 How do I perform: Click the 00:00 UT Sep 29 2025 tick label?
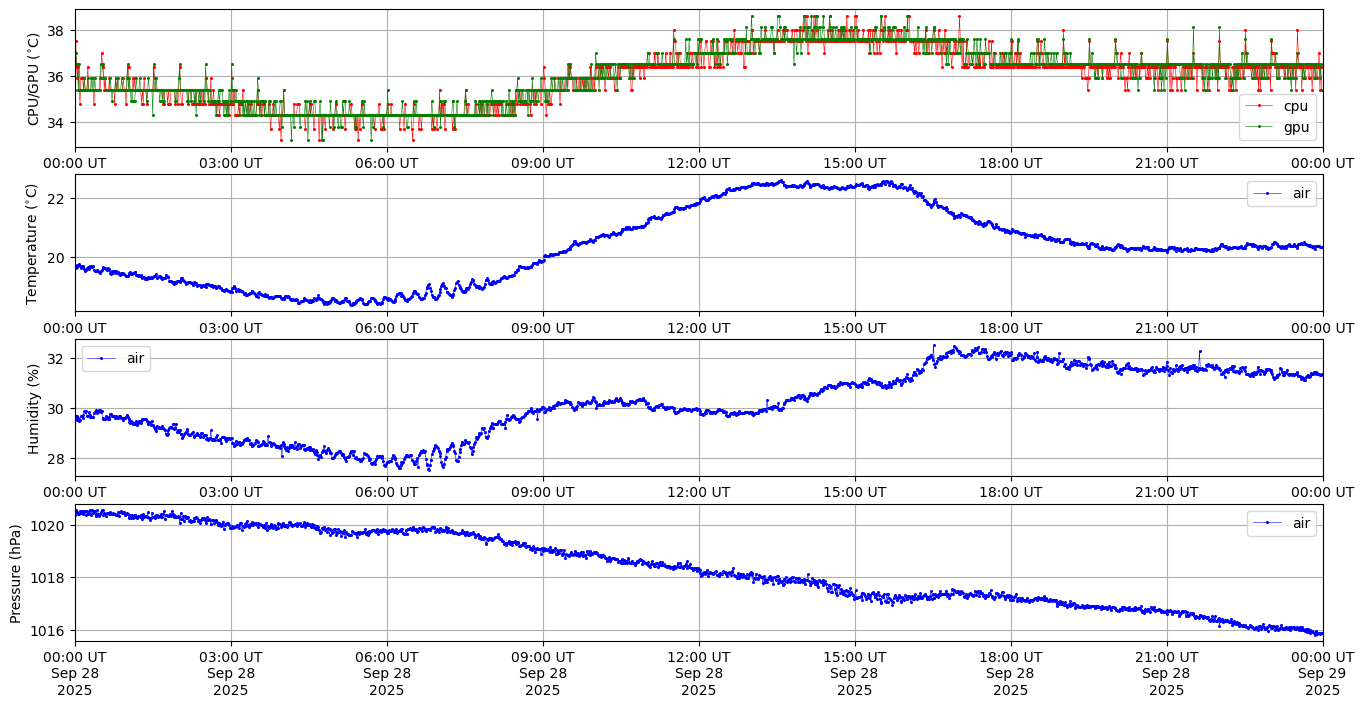pyautogui.click(x=1322, y=673)
